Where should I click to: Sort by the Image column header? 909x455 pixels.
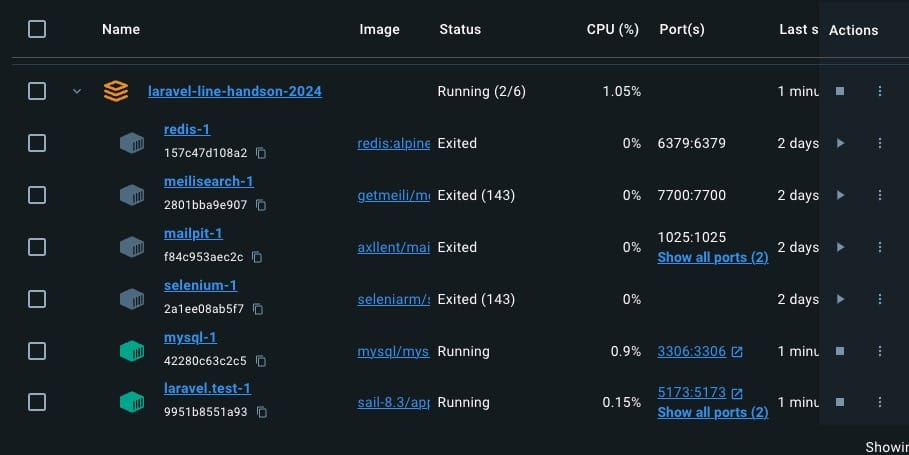pyautogui.click(x=379, y=29)
